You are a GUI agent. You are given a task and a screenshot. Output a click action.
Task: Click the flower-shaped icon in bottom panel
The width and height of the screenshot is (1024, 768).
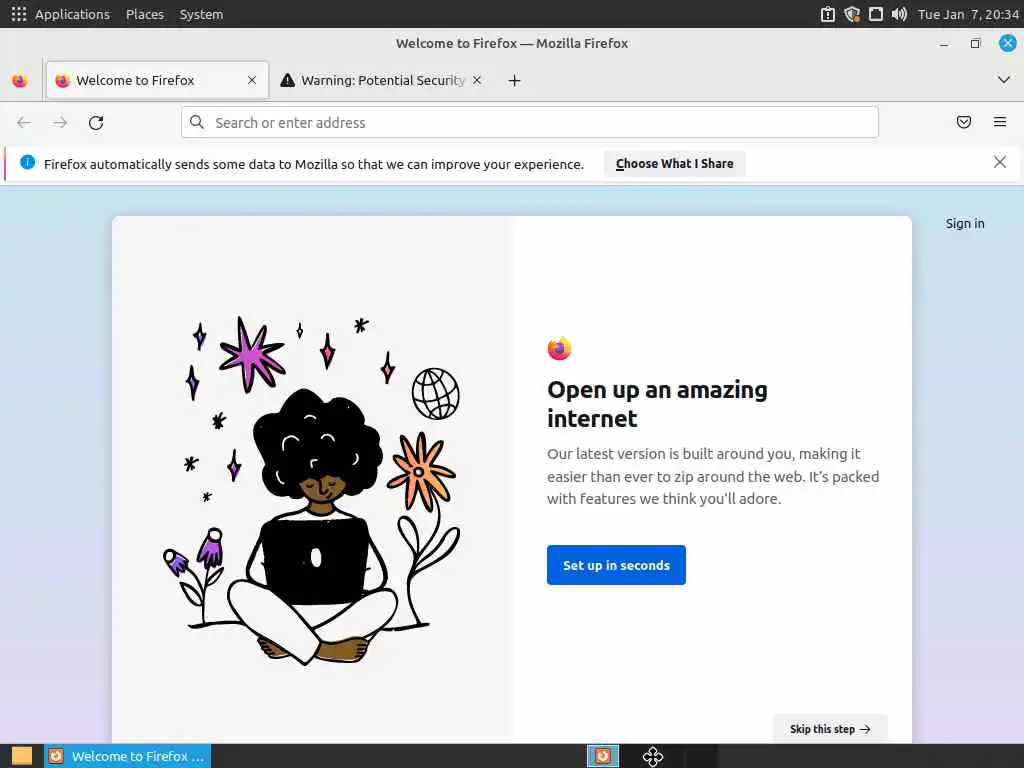652,756
